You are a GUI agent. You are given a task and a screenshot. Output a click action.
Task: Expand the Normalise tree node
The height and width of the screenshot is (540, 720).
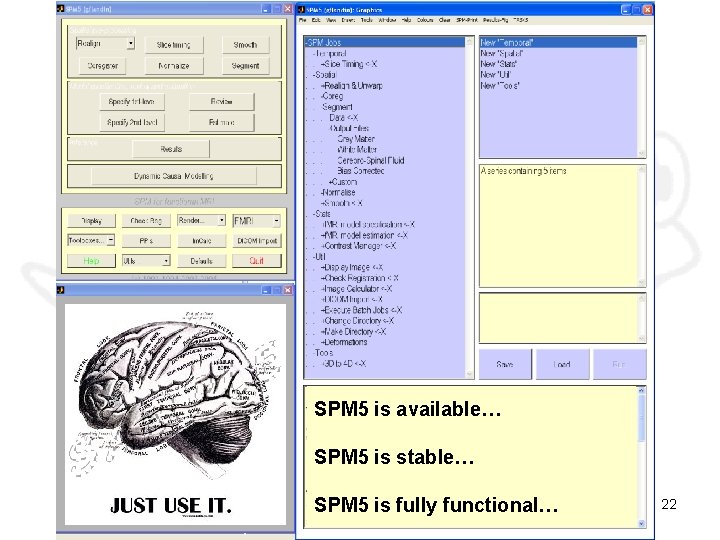(x=338, y=192)
